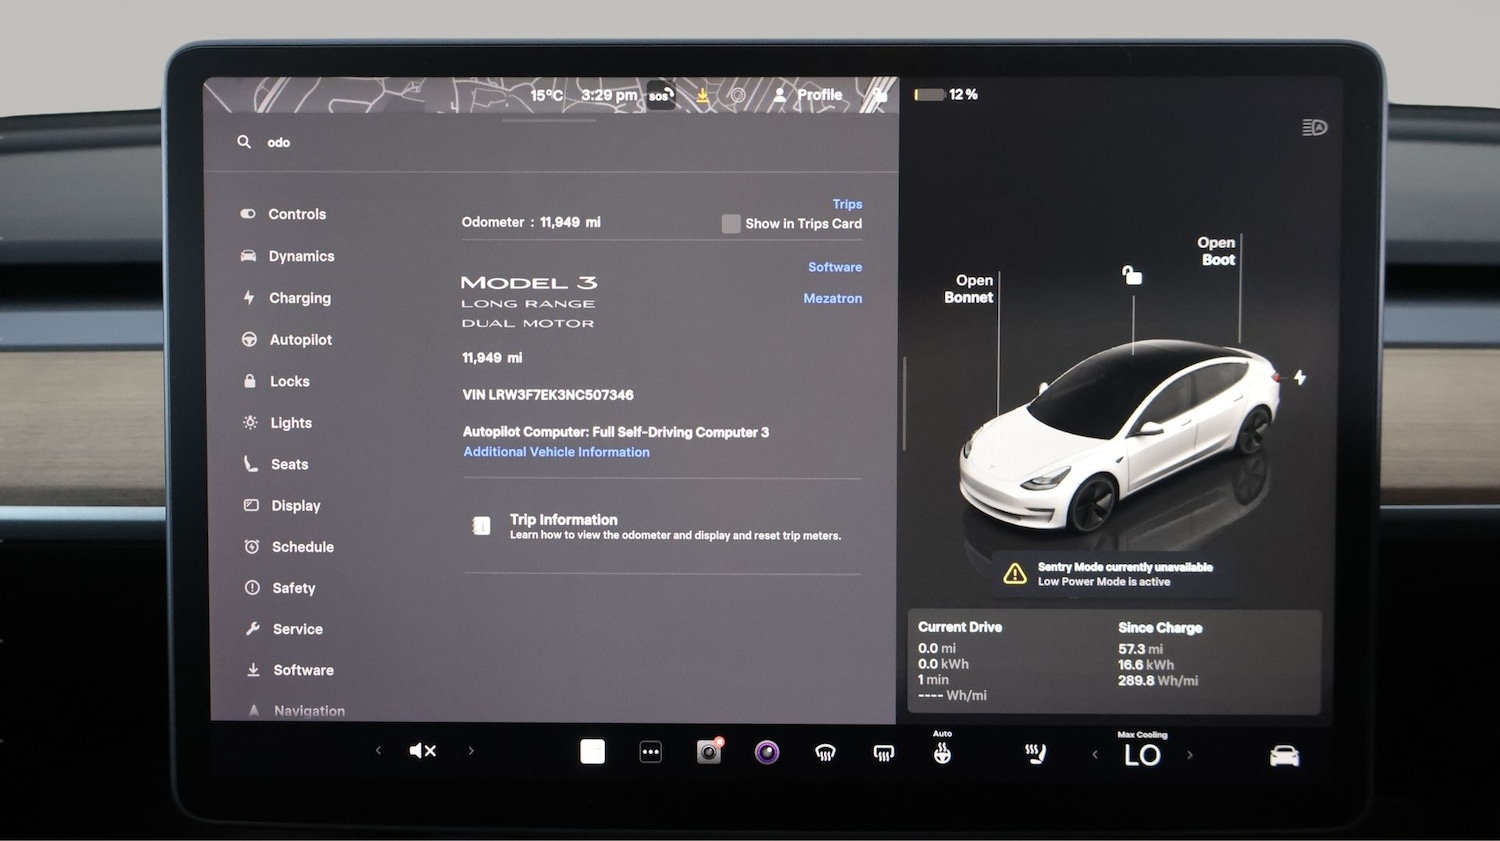Image resolution: width=1500 pixels, height=841 pixels.
Task: Launch the SOS emergency call
Action: point(660,95)
